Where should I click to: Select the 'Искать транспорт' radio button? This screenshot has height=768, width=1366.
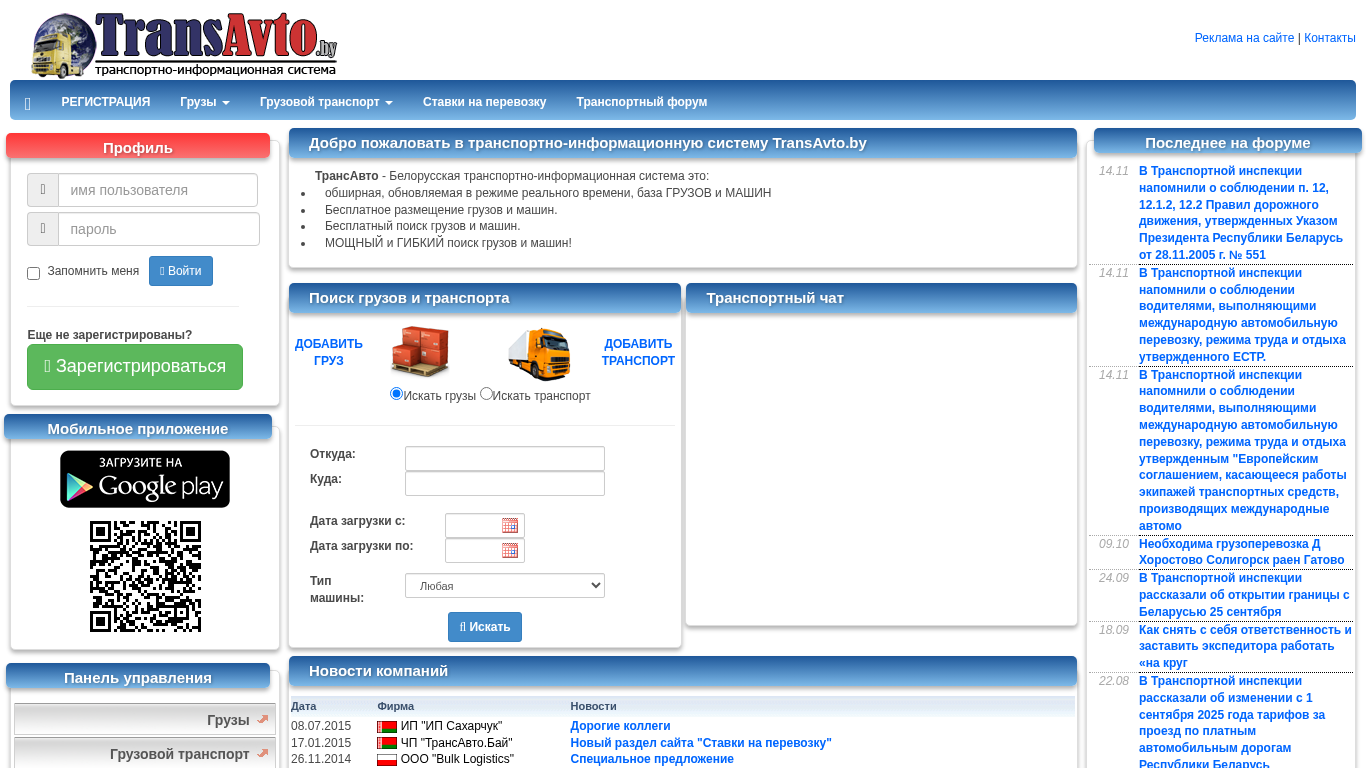click(486, 394)
